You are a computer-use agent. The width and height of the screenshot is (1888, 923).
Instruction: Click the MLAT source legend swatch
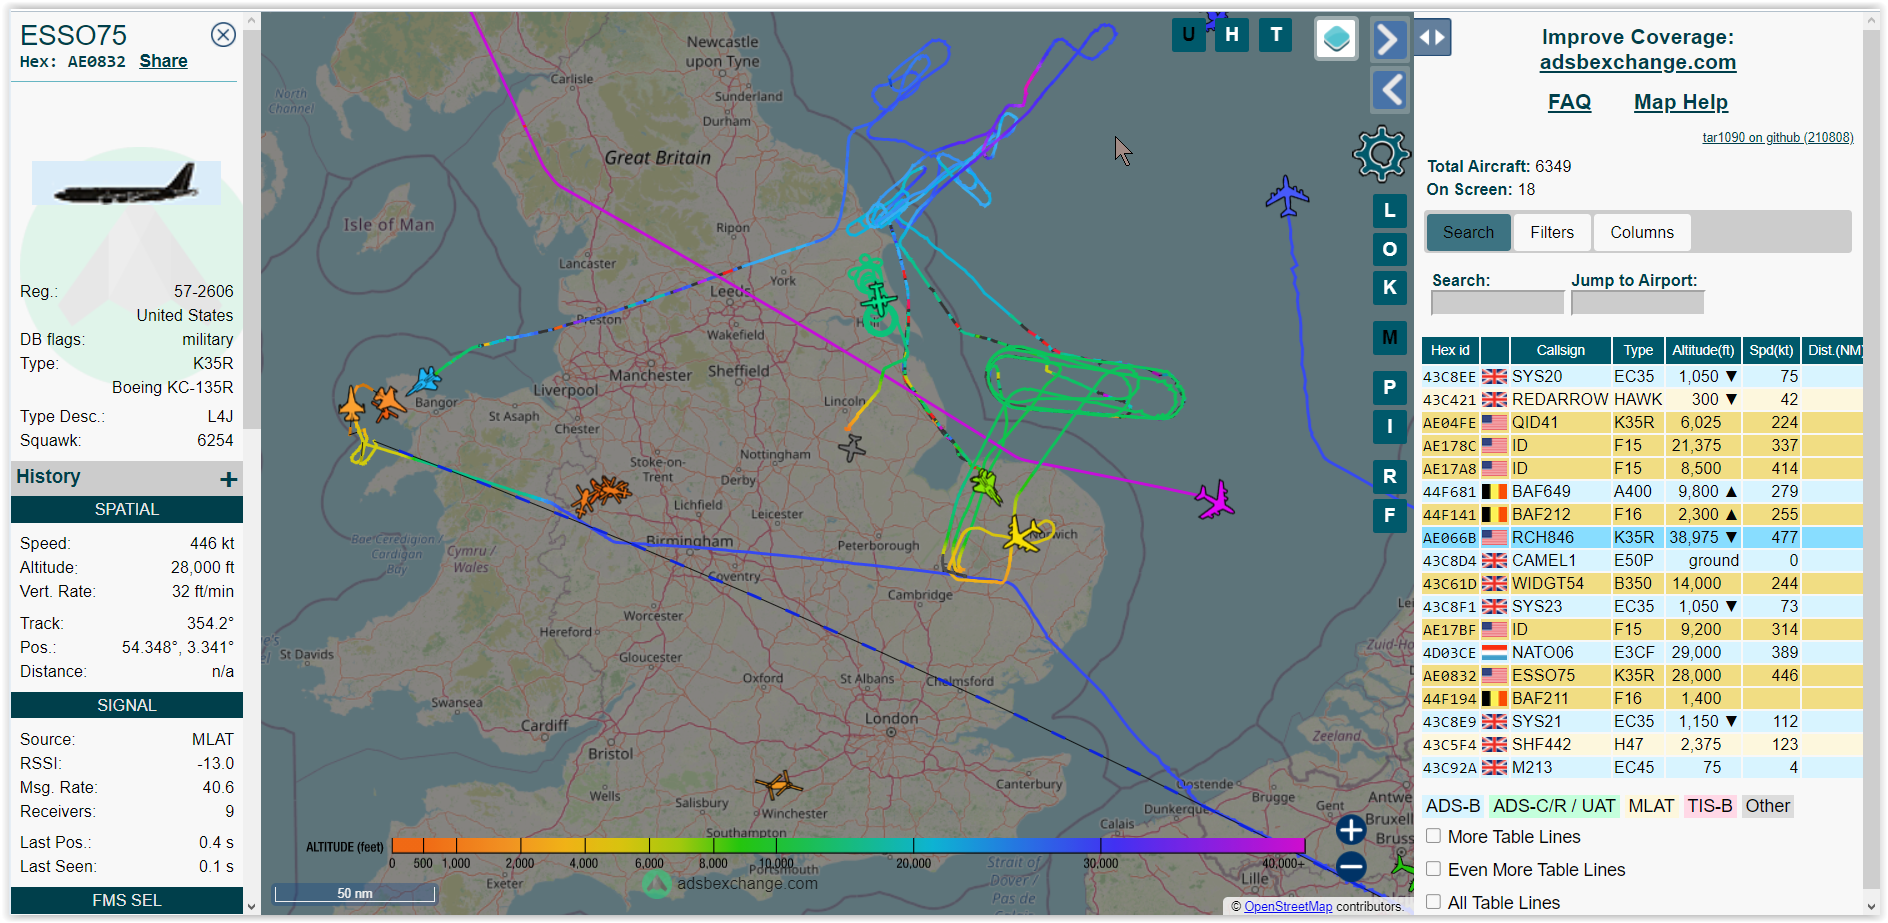tap(1651, 806)
